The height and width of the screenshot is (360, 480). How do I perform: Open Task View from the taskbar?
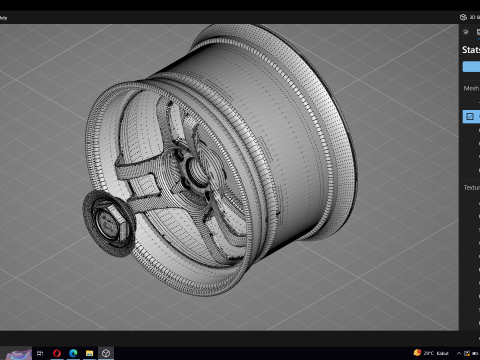pyautogui.click(x=40, y=353)
